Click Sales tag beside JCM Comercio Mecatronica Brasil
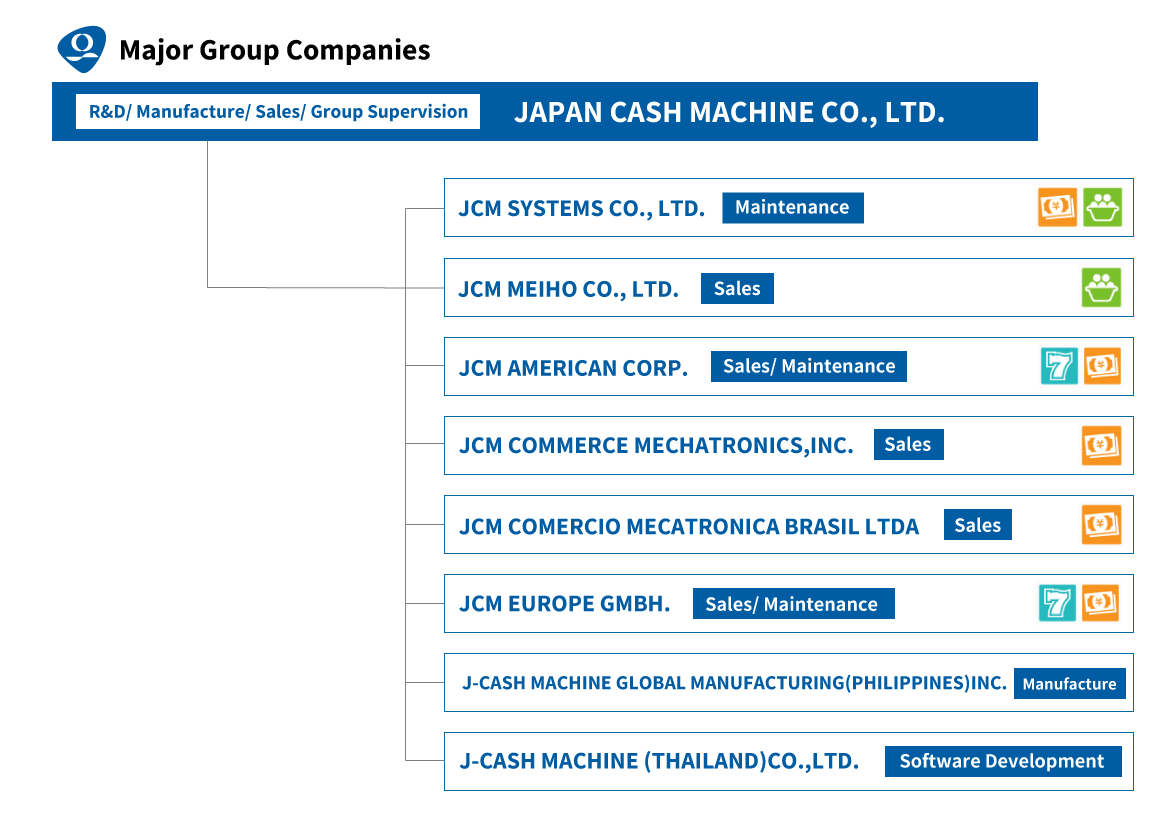Image resolution: width=1170 pixels, height=823 pixels. (977, 525)
